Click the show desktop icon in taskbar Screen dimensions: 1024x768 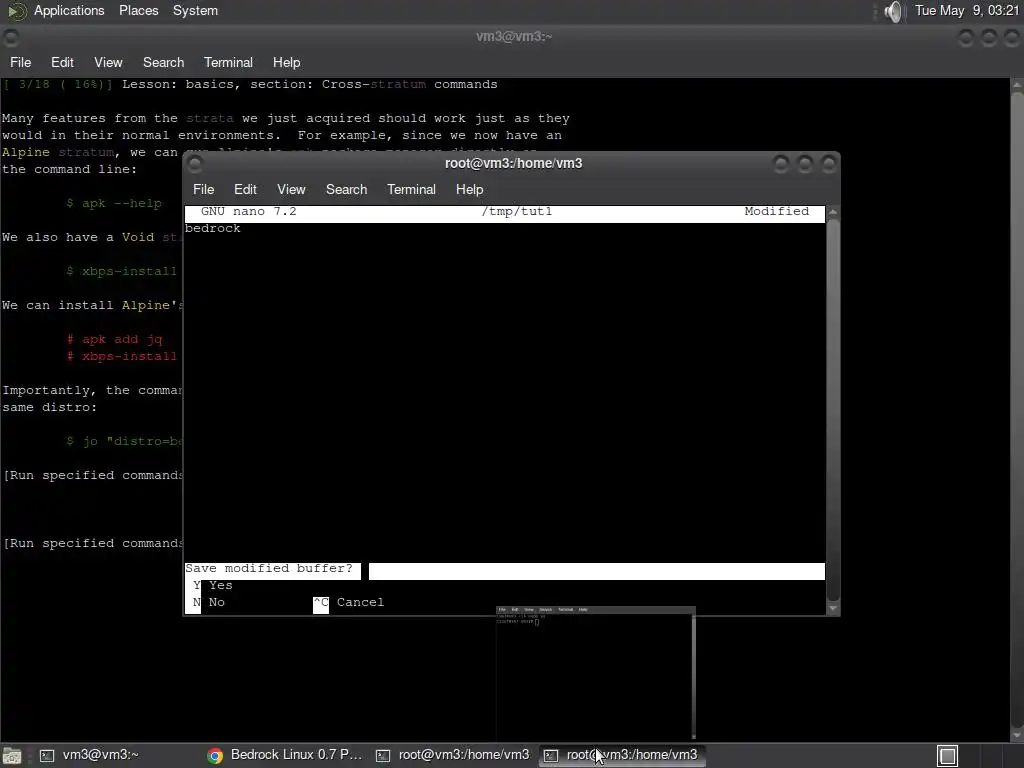12,756
